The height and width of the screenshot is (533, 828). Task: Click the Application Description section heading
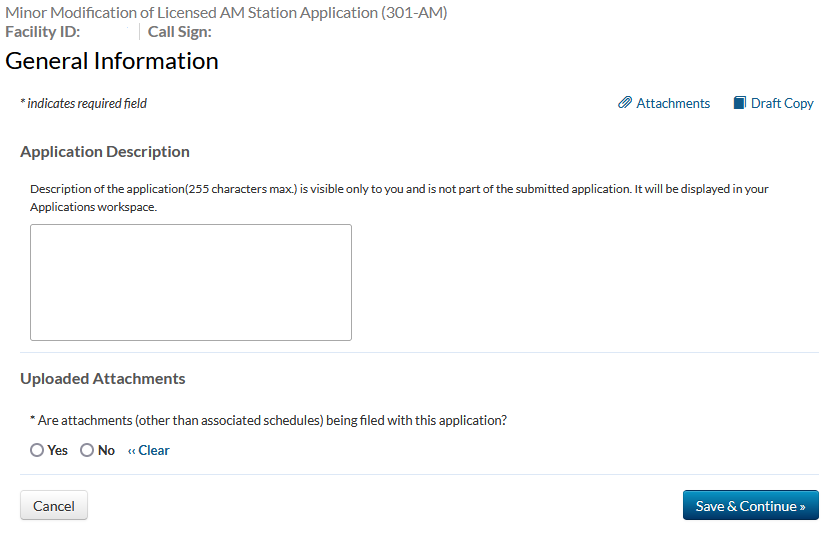click(105, 152)
